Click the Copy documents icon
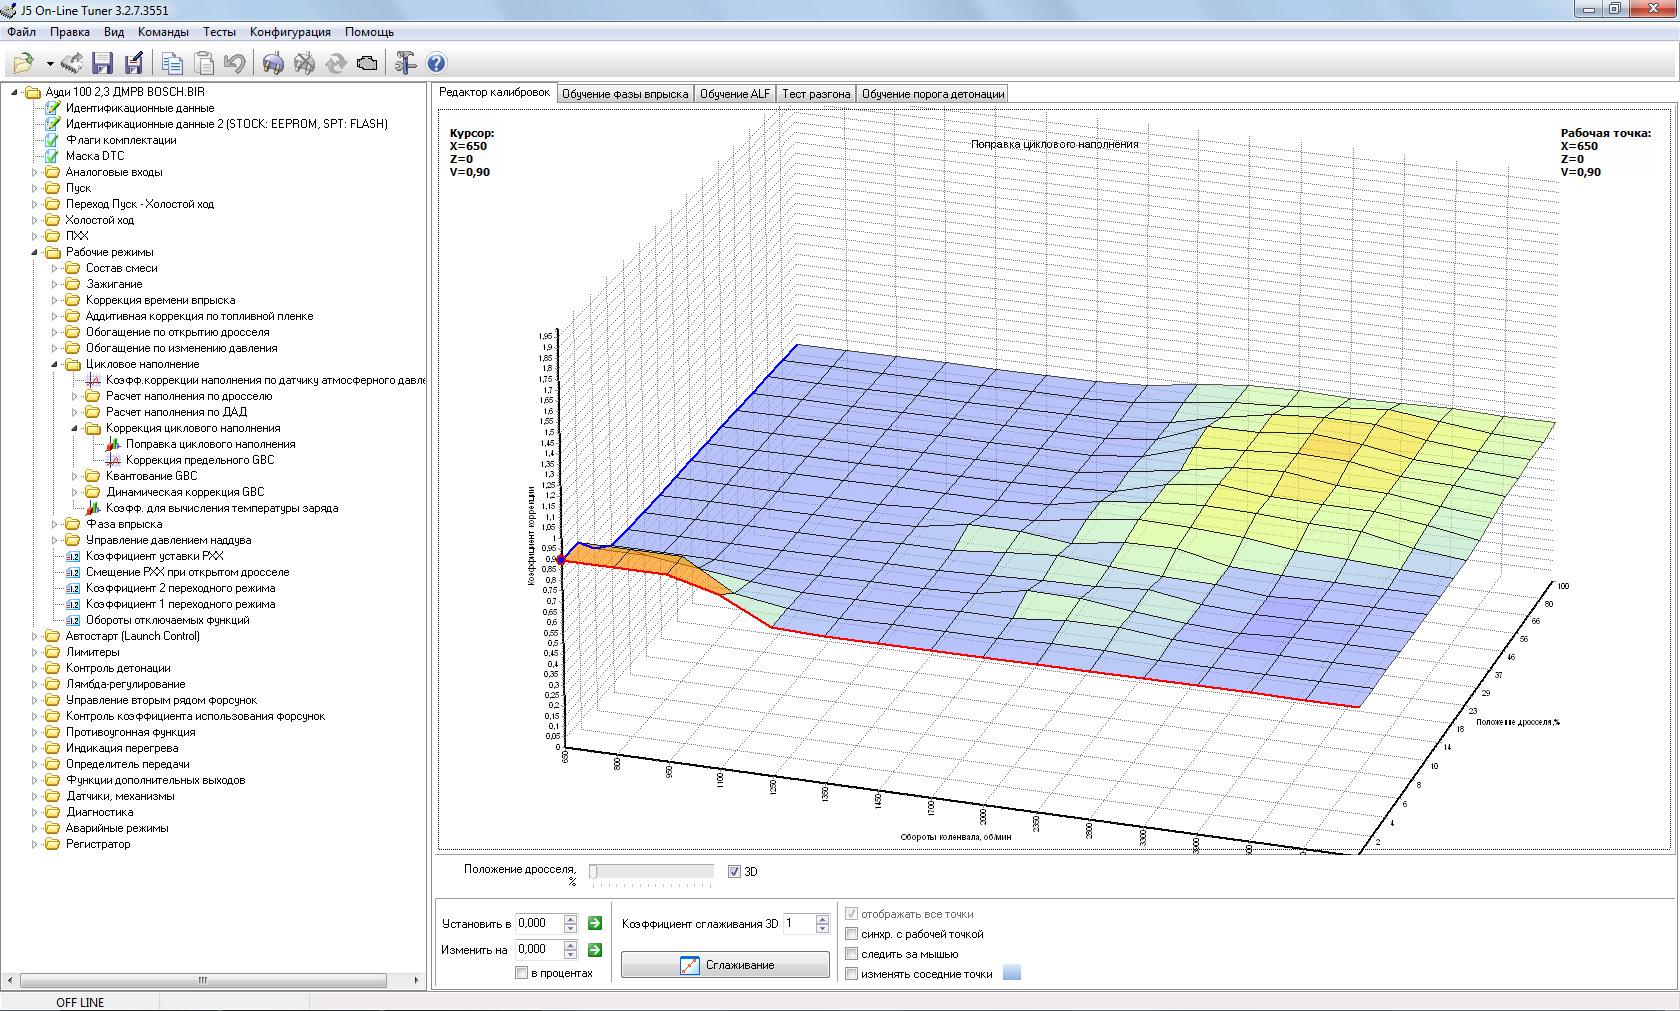The height and width of the screenshot is (1011, 1680). (x=172, y=64)
